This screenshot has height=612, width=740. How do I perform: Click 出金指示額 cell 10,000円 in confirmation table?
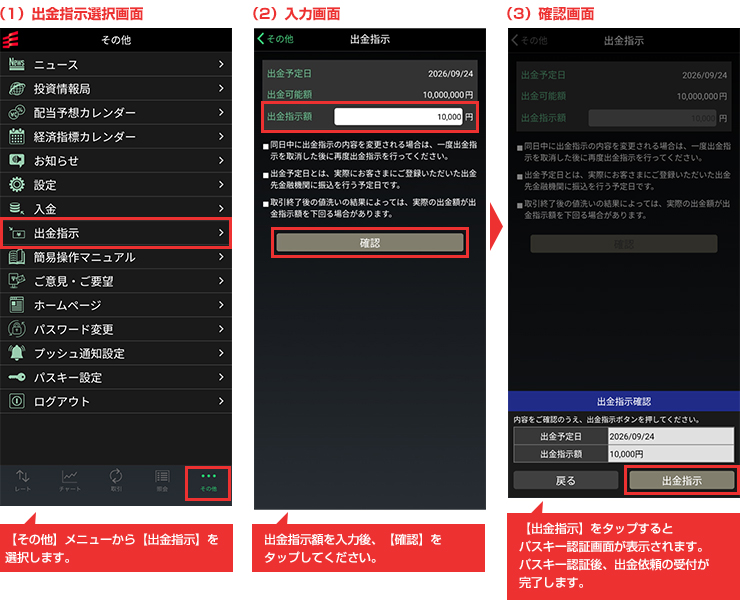[670, 454]
